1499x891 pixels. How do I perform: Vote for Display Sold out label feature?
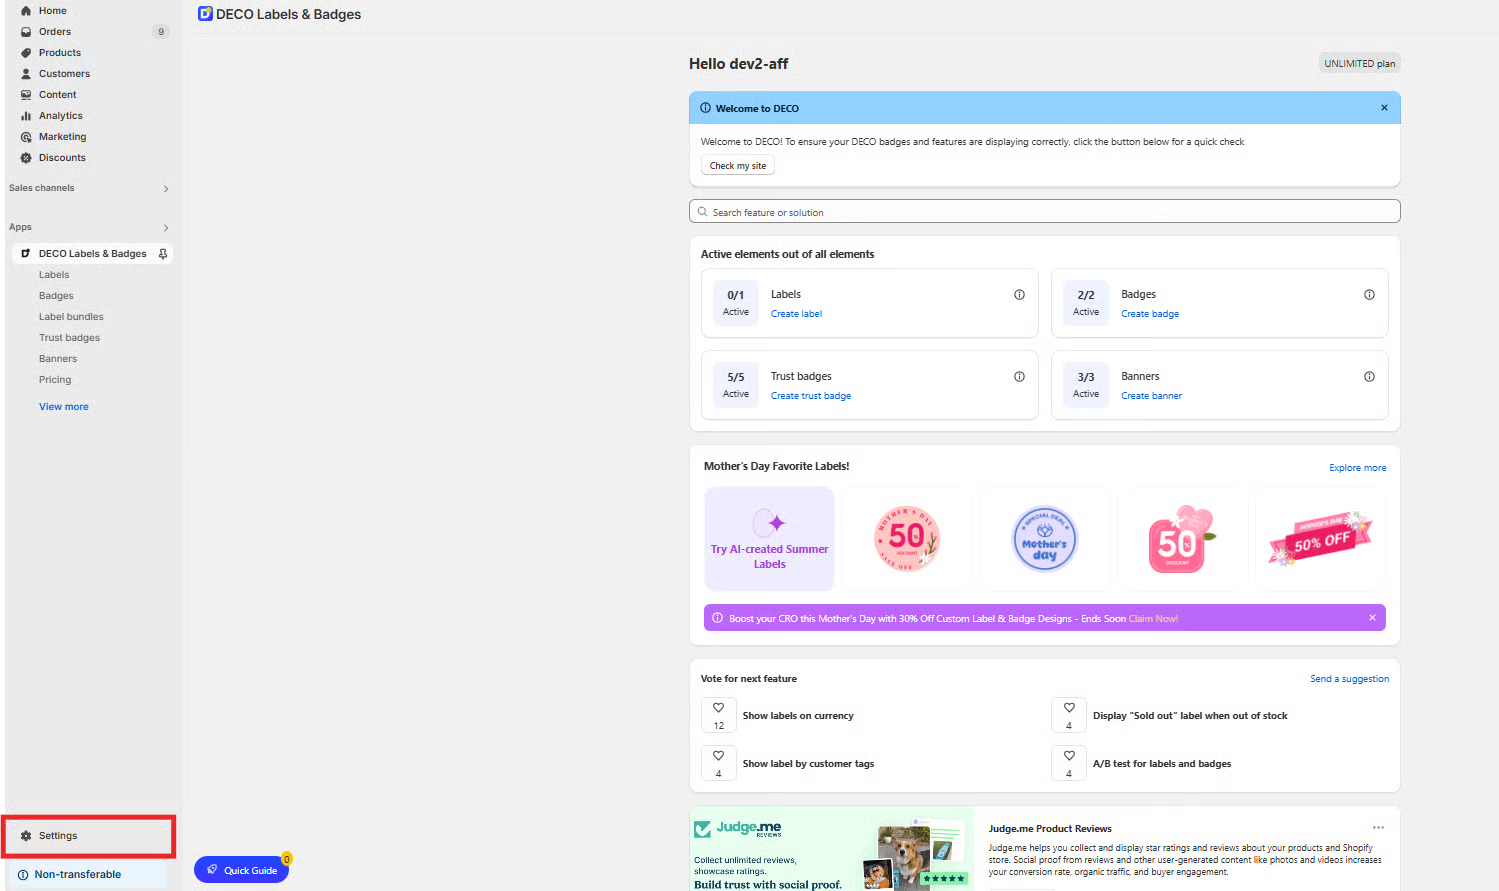click(x=1069, y=708)
